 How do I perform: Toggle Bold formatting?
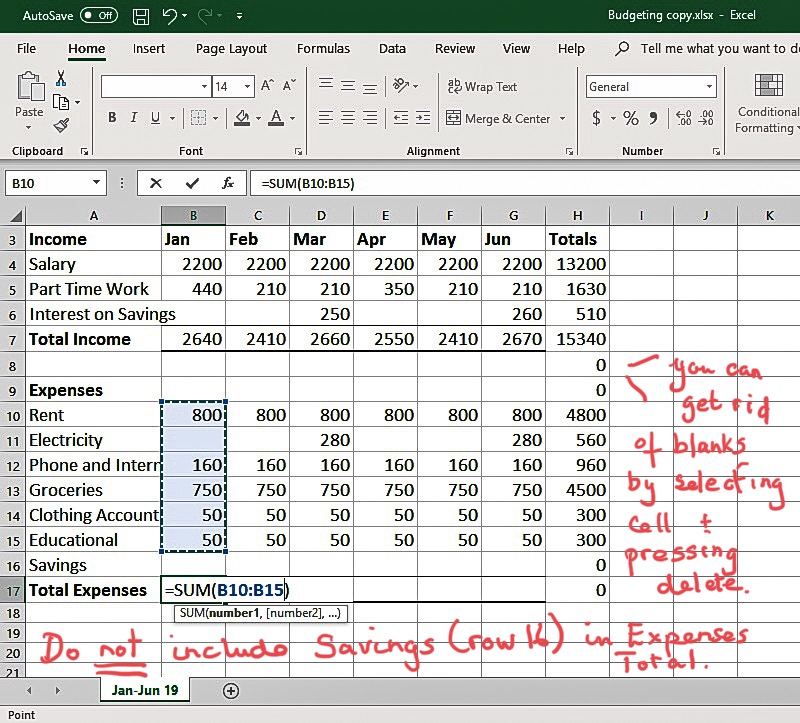(x=112, y=117)
